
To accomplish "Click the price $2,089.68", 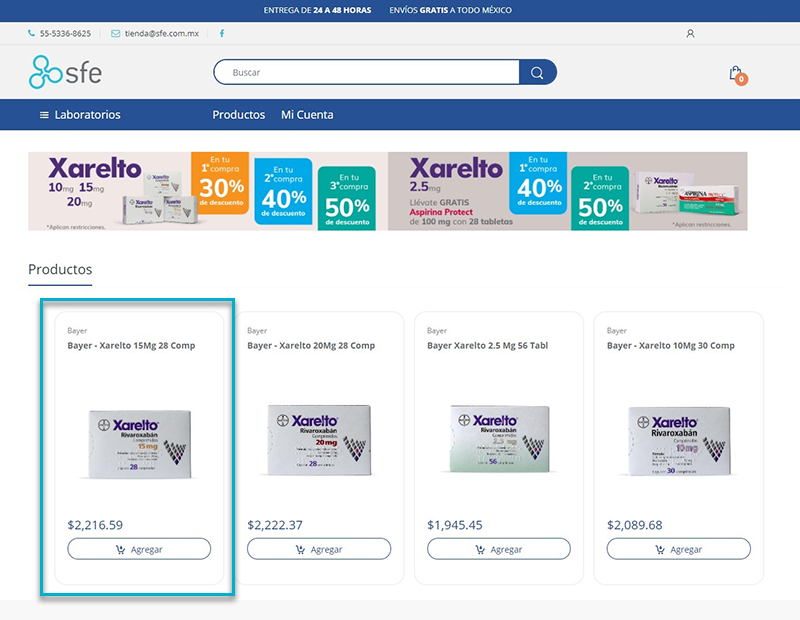I will (x=635, y=525).
